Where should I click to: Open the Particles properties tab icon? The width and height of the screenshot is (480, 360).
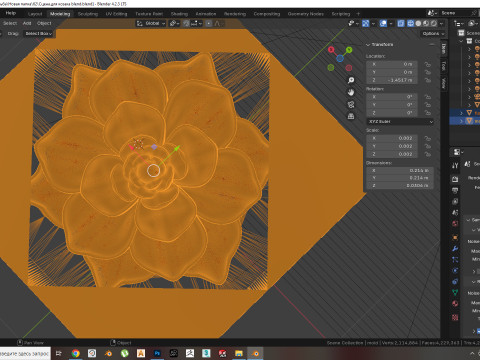point(455,260)
